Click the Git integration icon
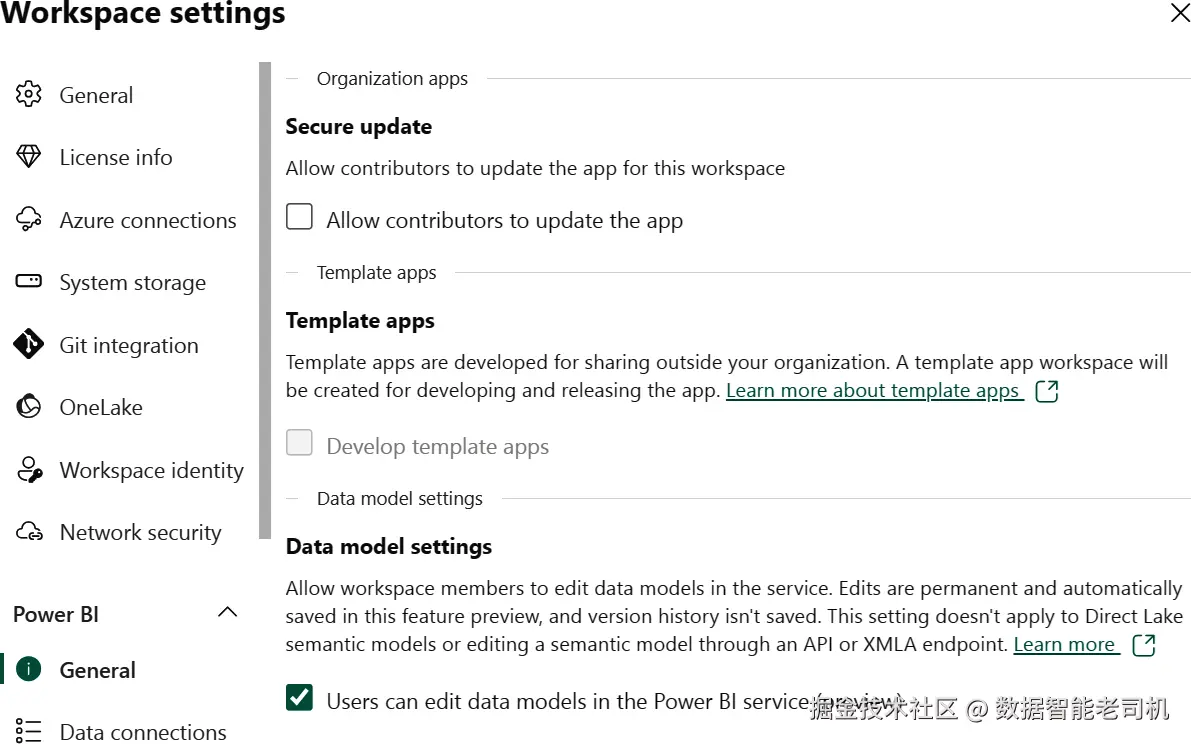Viewport: 1191px width, 744px height. click(29, 345)
